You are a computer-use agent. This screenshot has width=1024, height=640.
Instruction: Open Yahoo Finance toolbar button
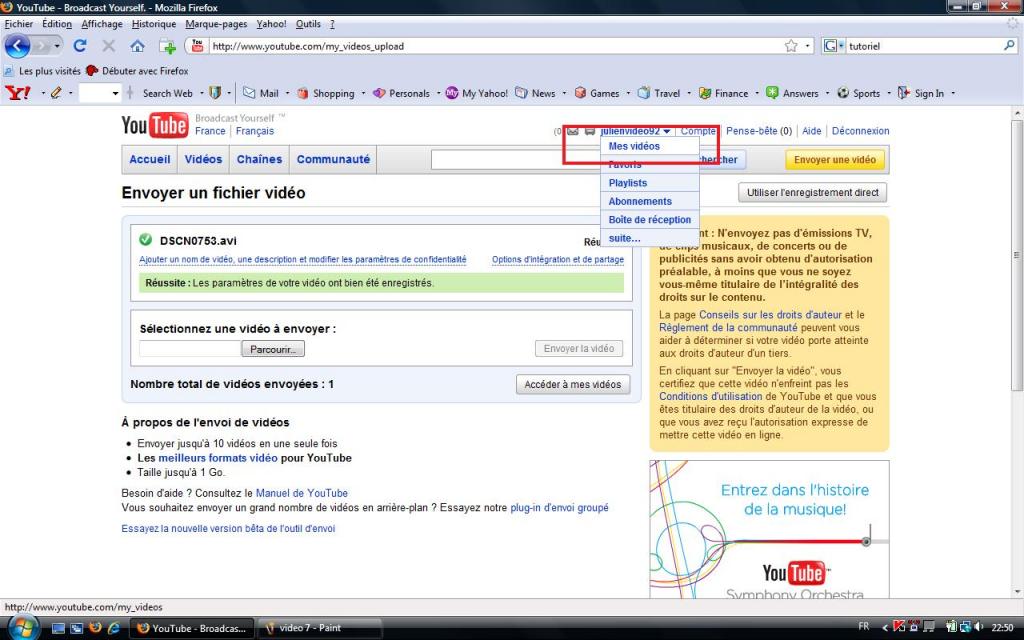click(724, 93)
